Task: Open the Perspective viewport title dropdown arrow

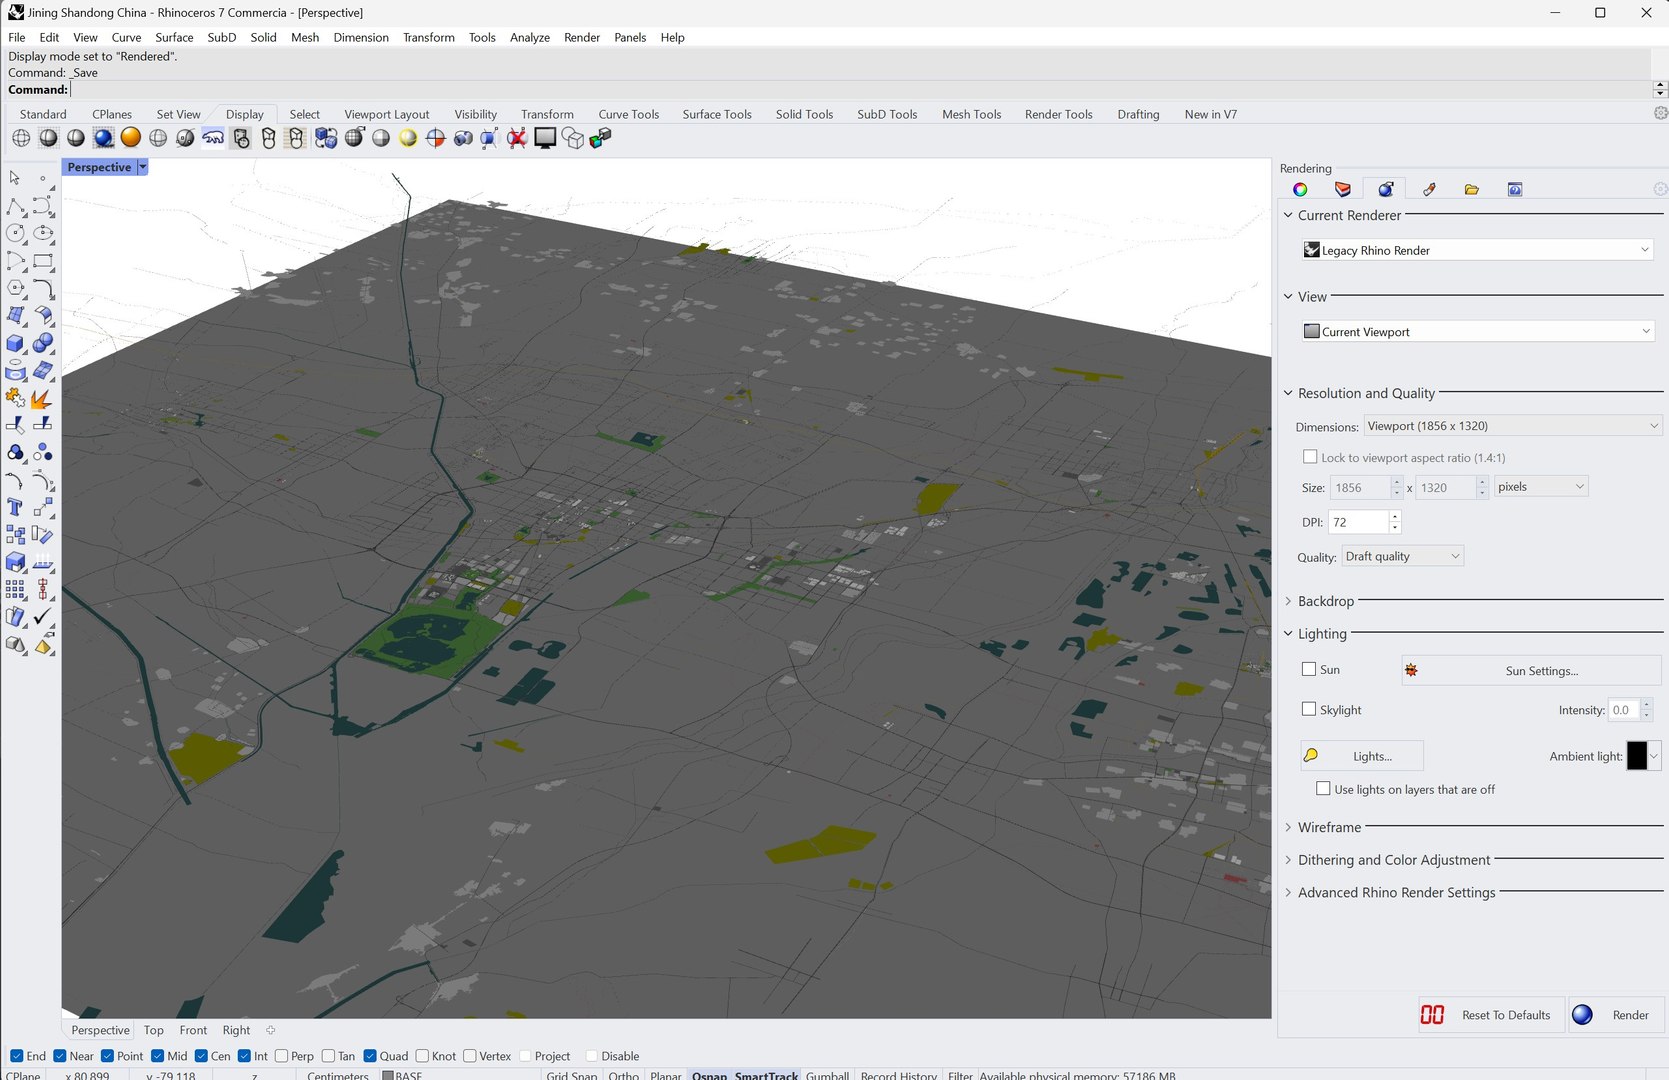Action: pyautogui.click(x=142, y=167)
